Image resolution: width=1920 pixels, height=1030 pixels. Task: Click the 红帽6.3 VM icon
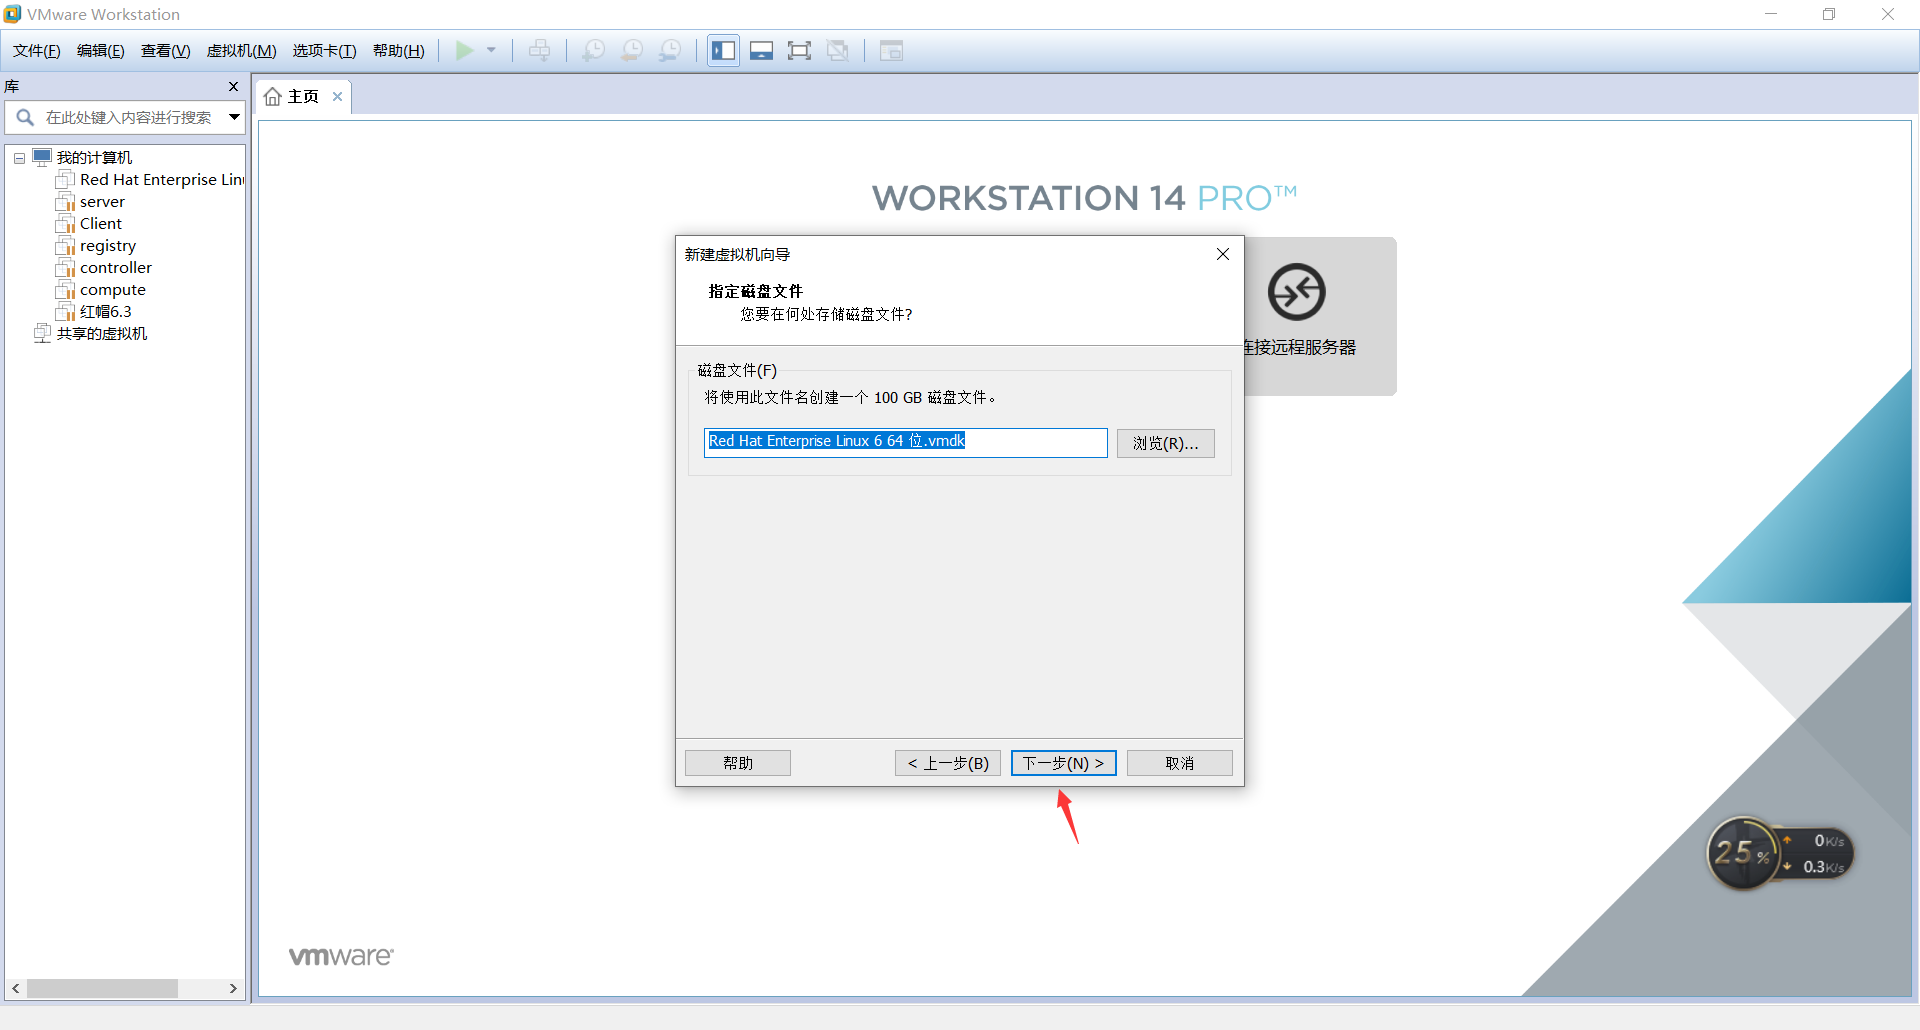(65, 312)
